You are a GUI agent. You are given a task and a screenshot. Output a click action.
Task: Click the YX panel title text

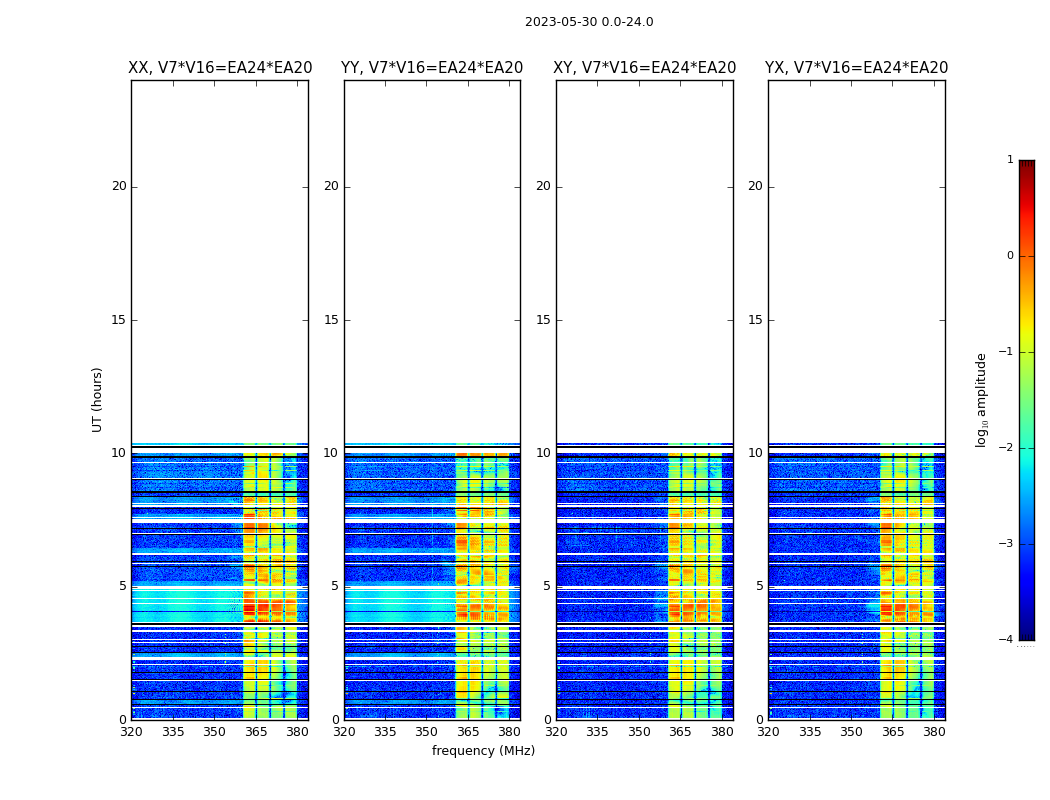tap(857, 68)
